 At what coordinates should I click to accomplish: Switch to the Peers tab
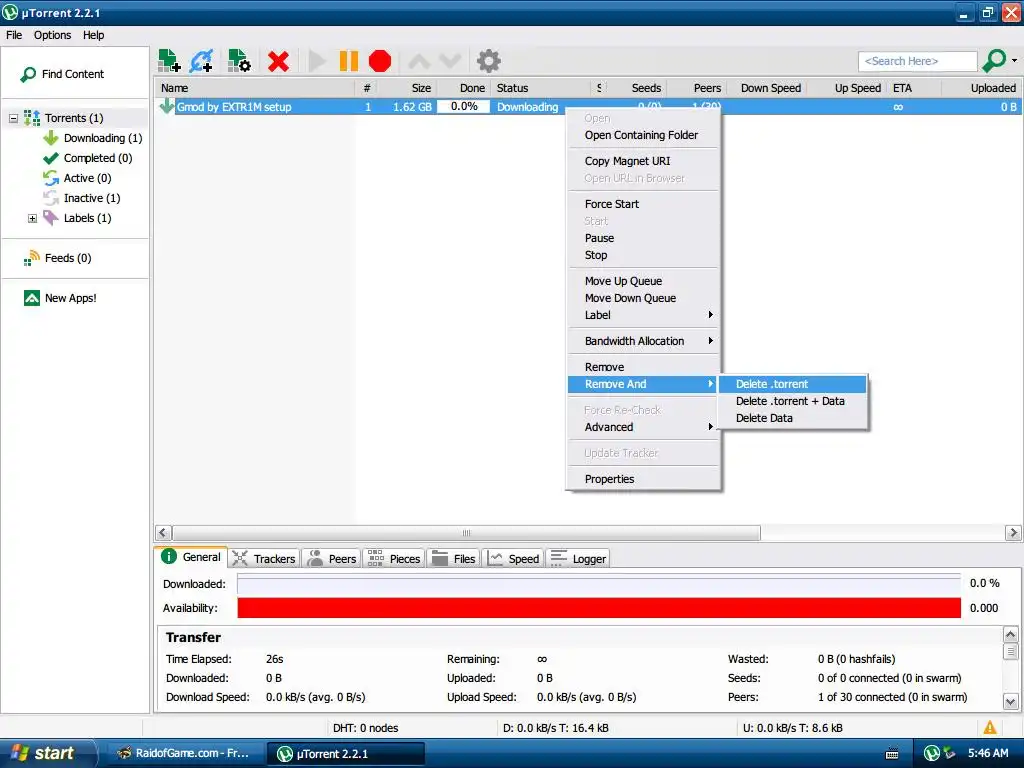tap(332, 559)
